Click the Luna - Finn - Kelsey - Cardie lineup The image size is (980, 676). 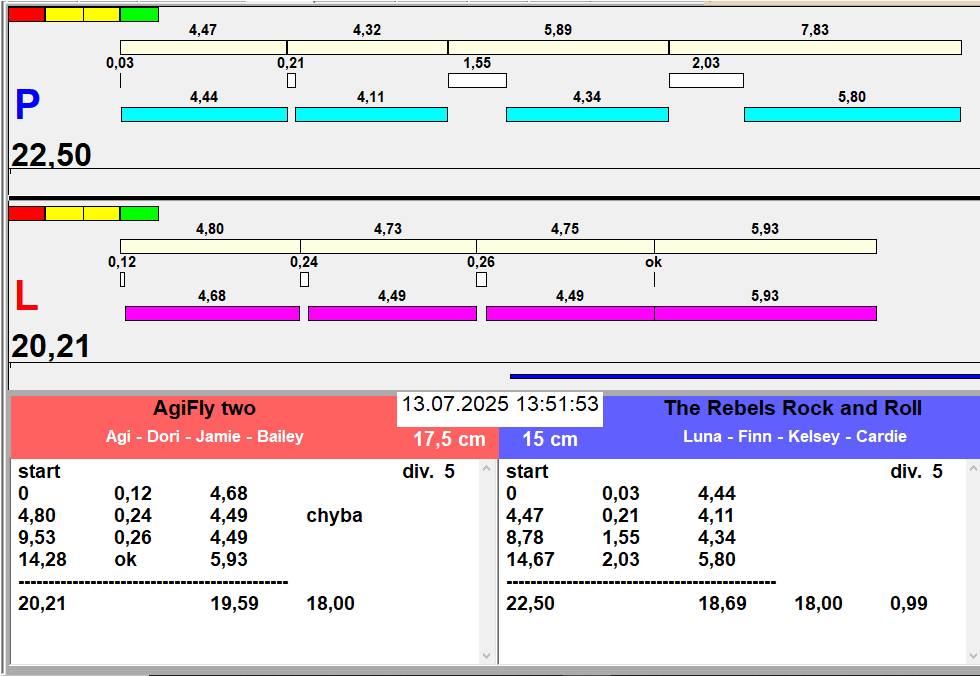pyautogui.click(x=795, y=436)
